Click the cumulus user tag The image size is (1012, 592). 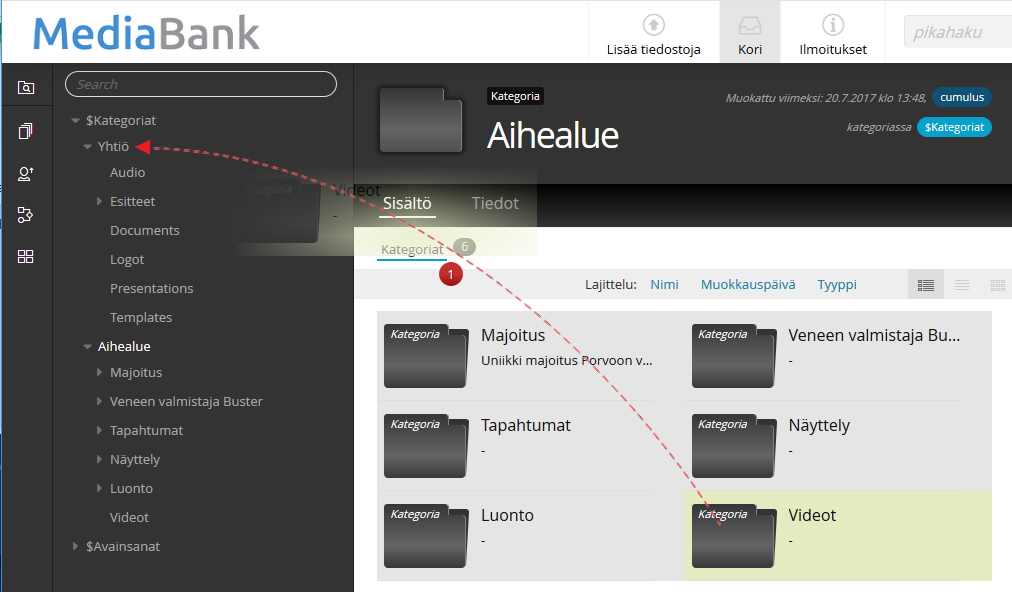[961, 98]
